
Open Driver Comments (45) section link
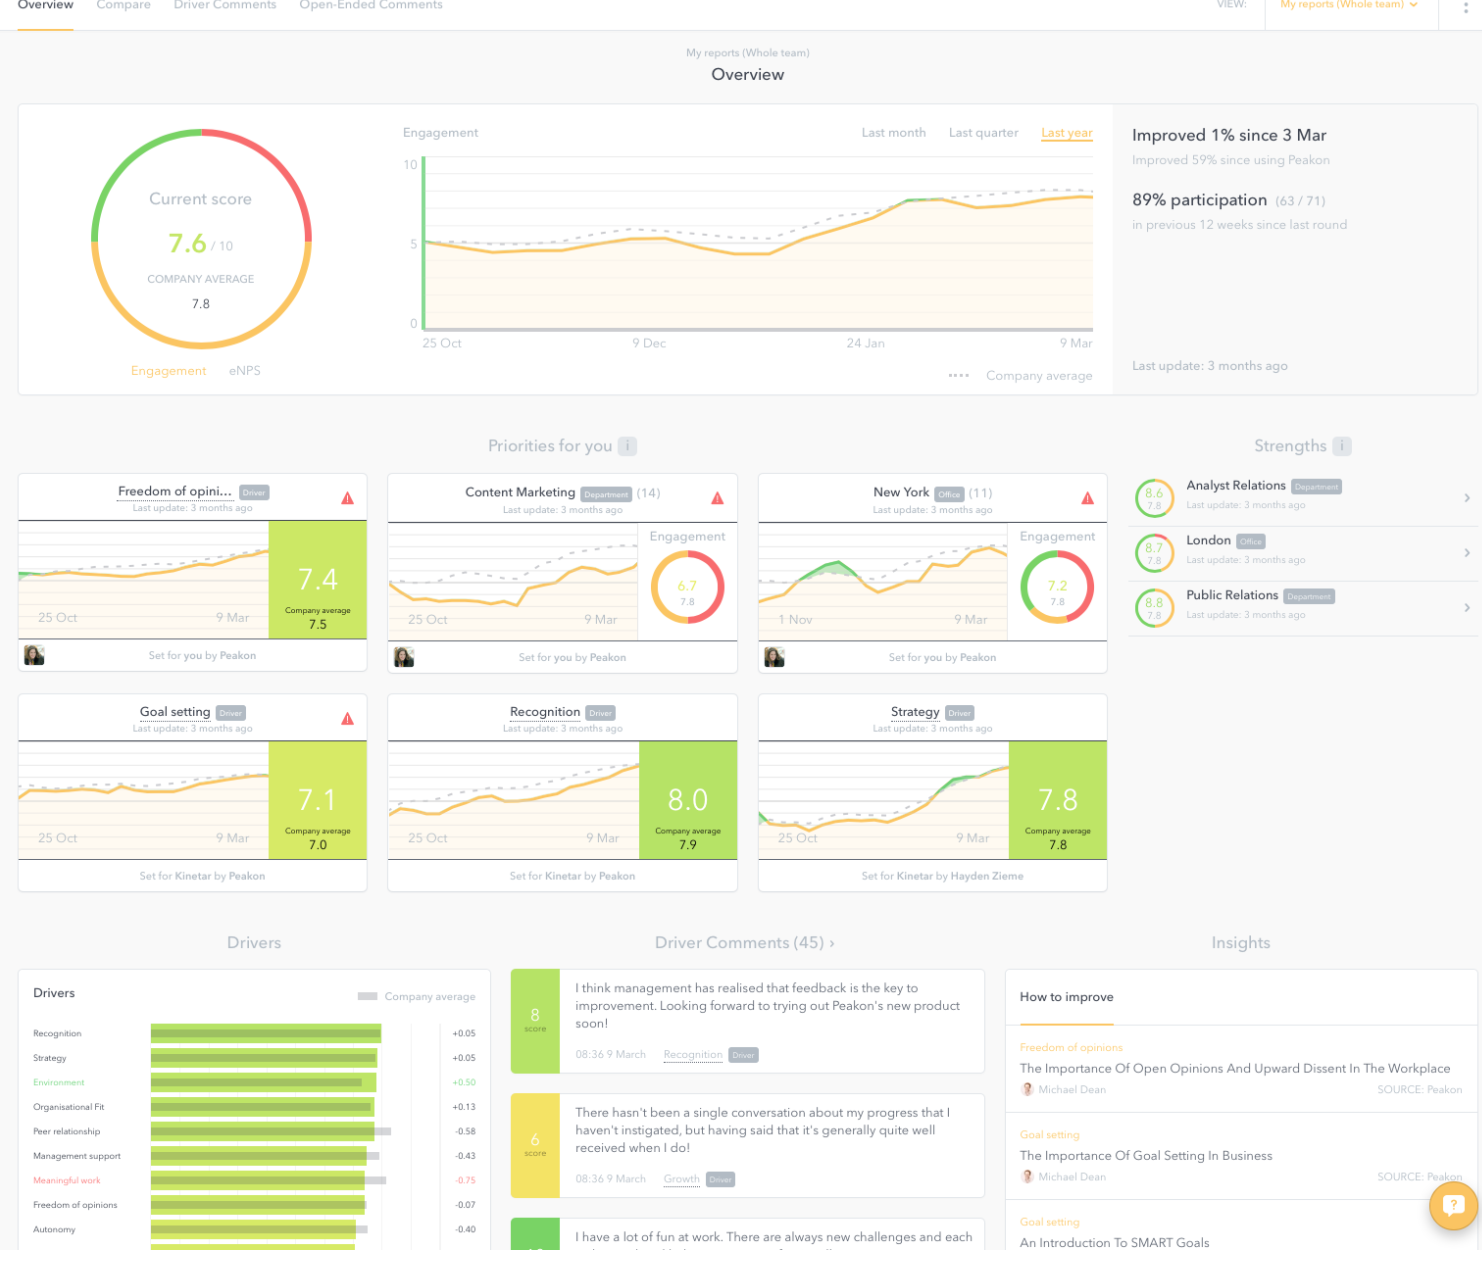point(744,943)
